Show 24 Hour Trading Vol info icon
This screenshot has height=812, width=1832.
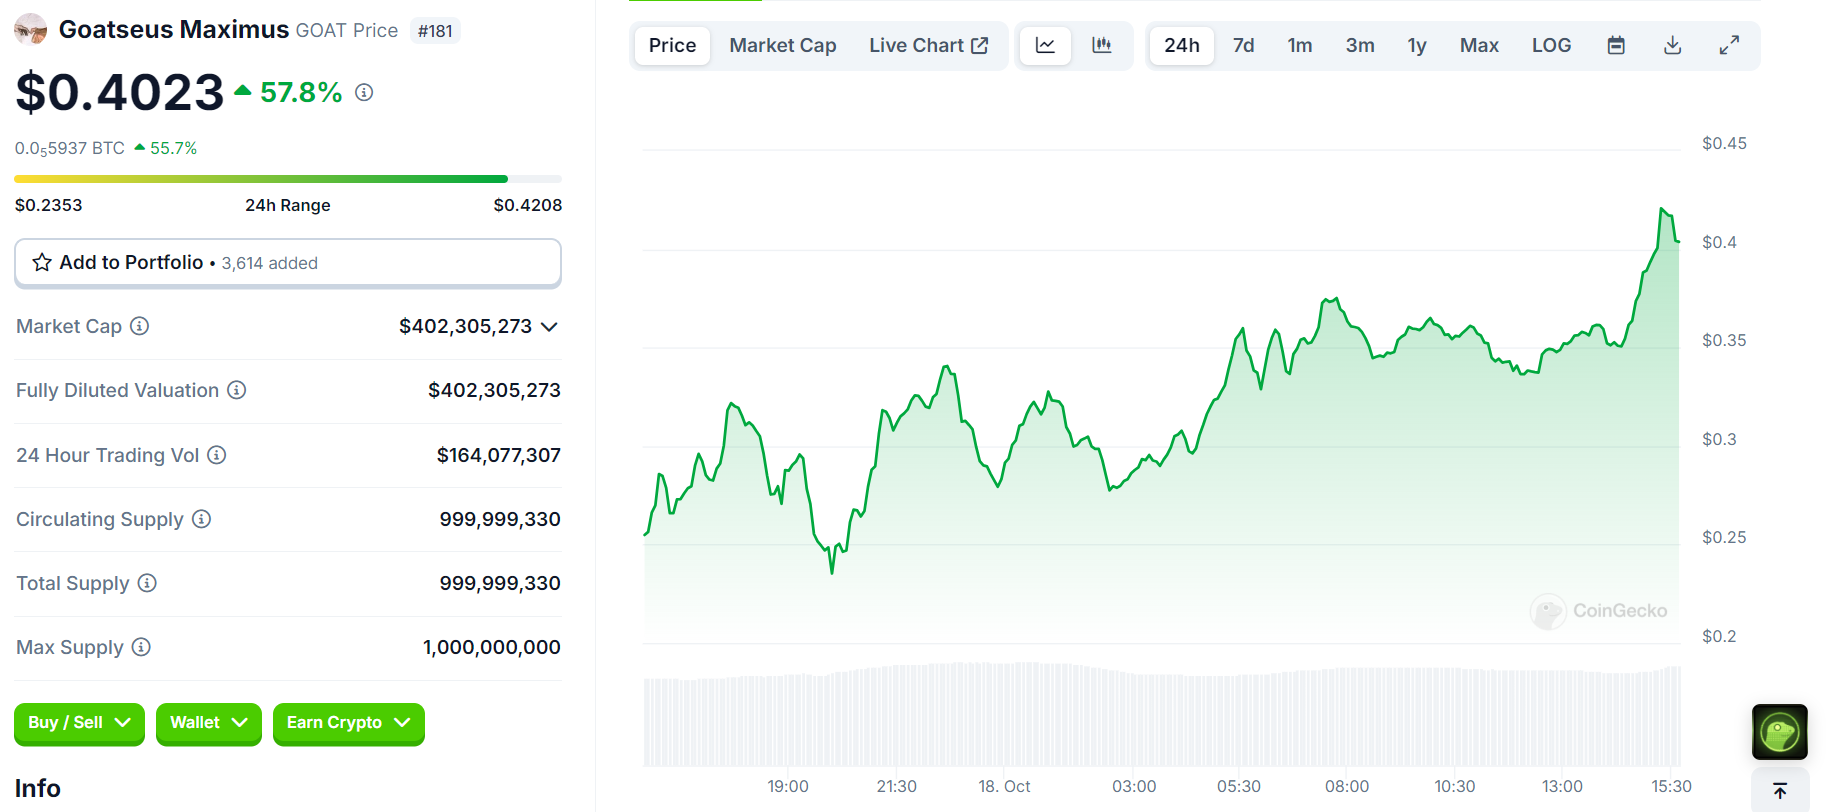[x=217, y=455]
